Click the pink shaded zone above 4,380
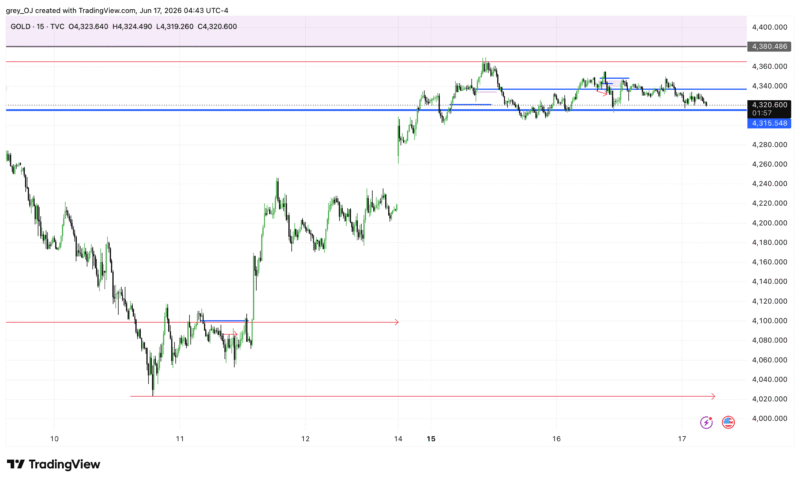The width and height of the screenshot is (800, 482). tap(376, 31)
